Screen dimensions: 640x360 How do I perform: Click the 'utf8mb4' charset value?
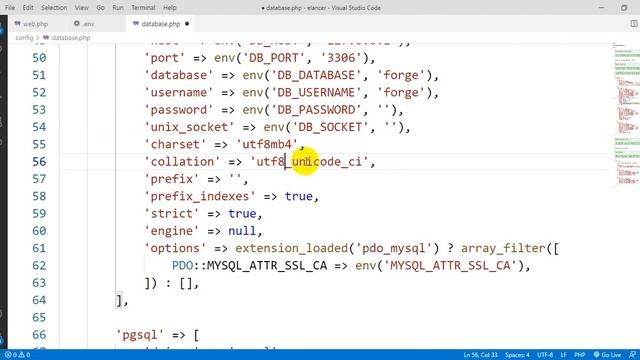point(267,144)
